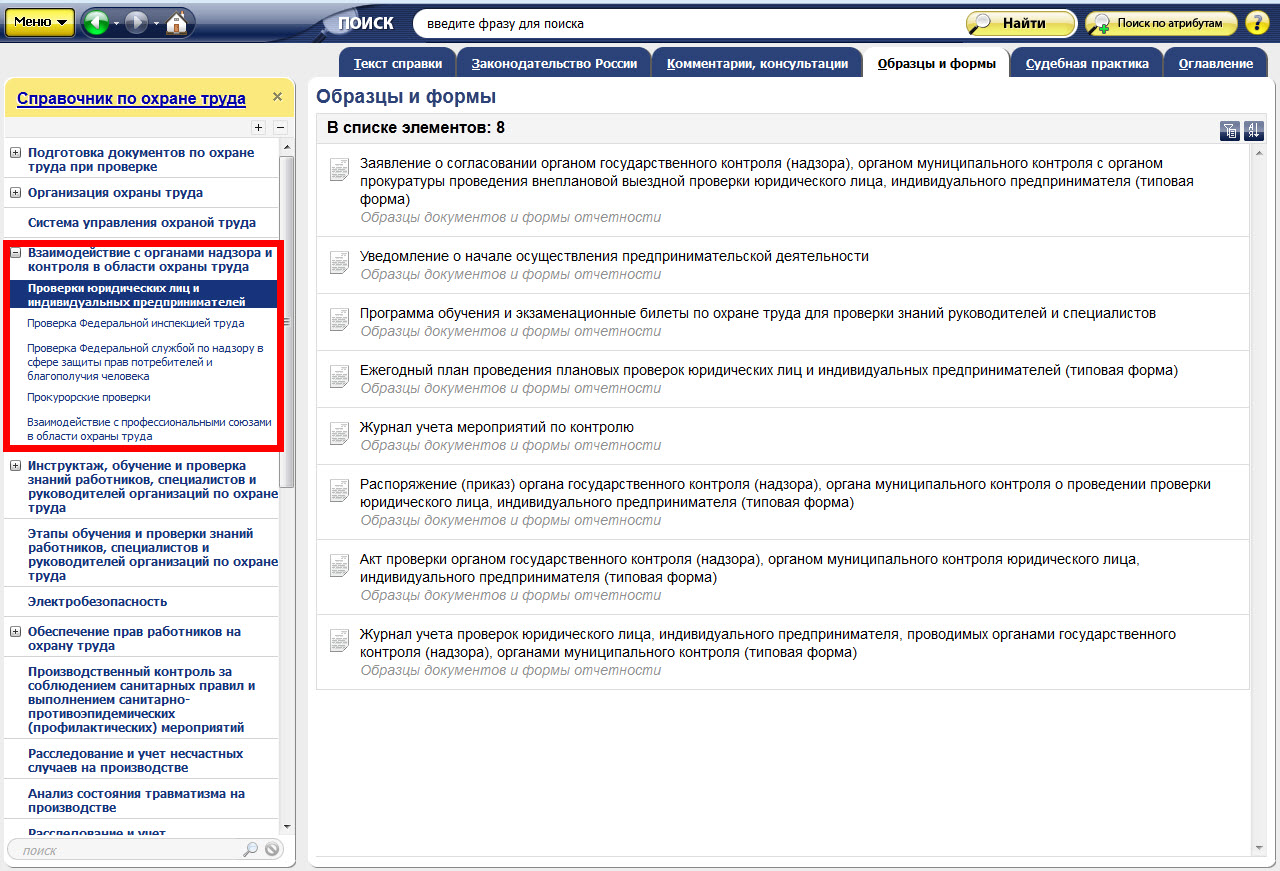Click the main search phrase input field
The height and width of the screenshot is (871, 1280).
[x=690, y=23]
